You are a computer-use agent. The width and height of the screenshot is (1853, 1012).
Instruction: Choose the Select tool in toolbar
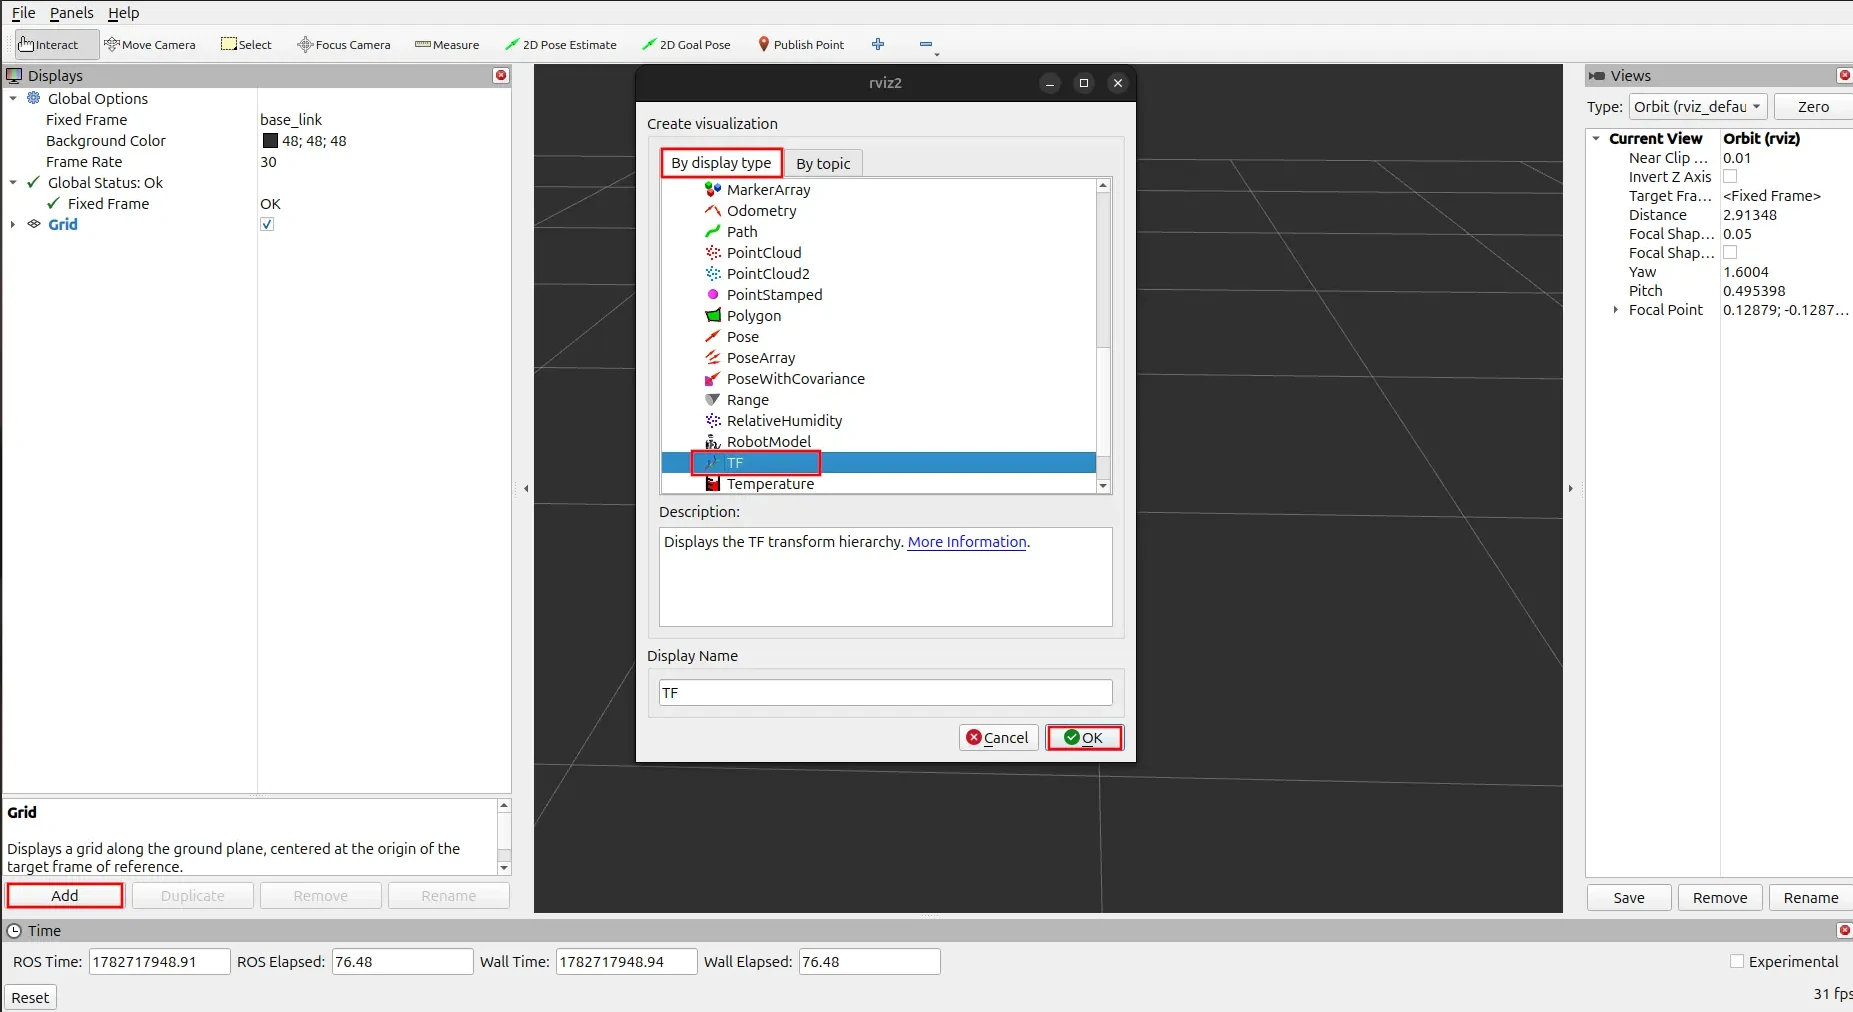pos(247,45)
